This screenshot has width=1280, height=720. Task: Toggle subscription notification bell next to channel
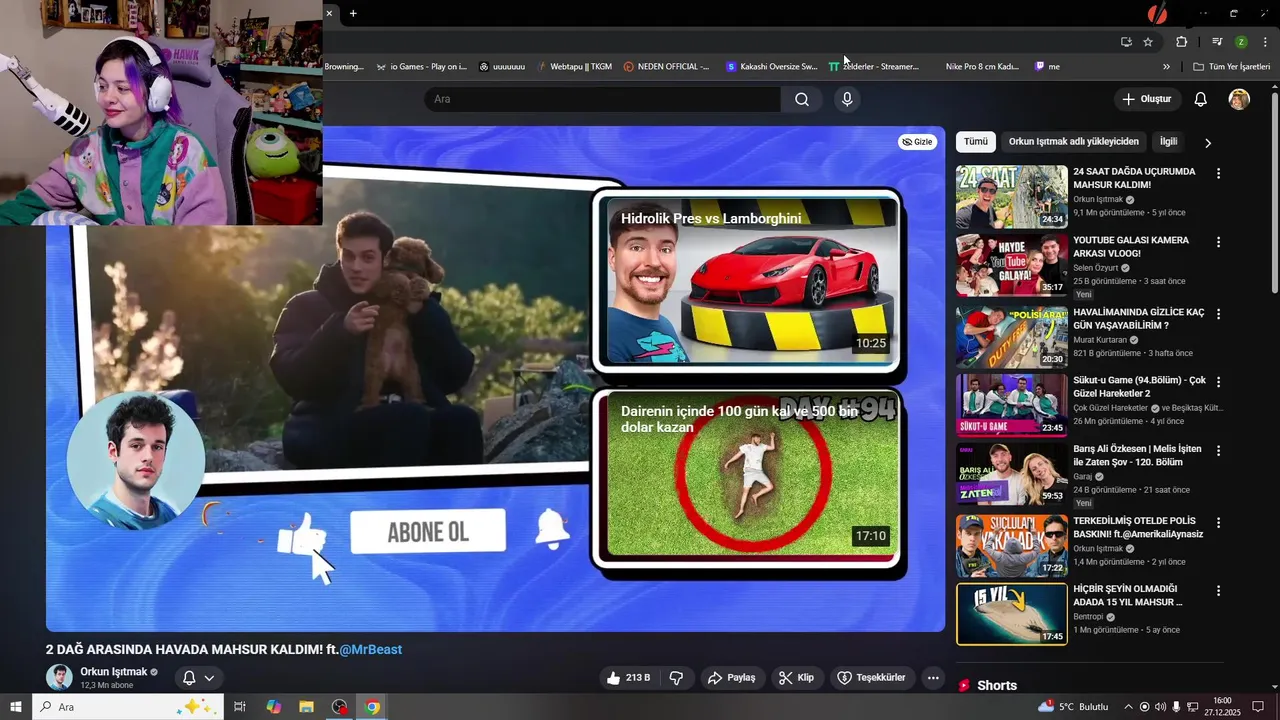coord(198,678)
